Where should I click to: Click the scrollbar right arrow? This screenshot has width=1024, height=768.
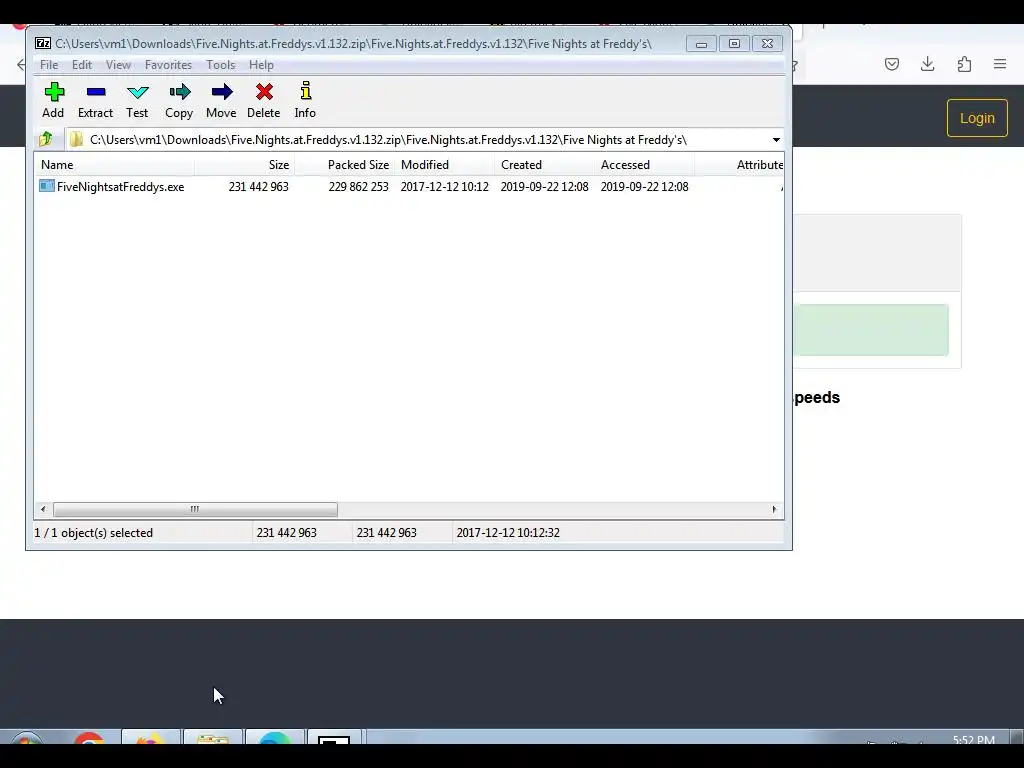pos(775,509)
